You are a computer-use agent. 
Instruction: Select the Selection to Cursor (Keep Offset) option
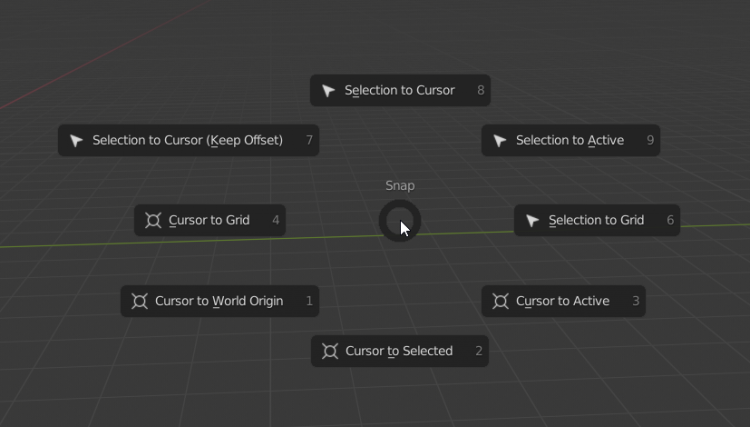[x=187, y=141]
